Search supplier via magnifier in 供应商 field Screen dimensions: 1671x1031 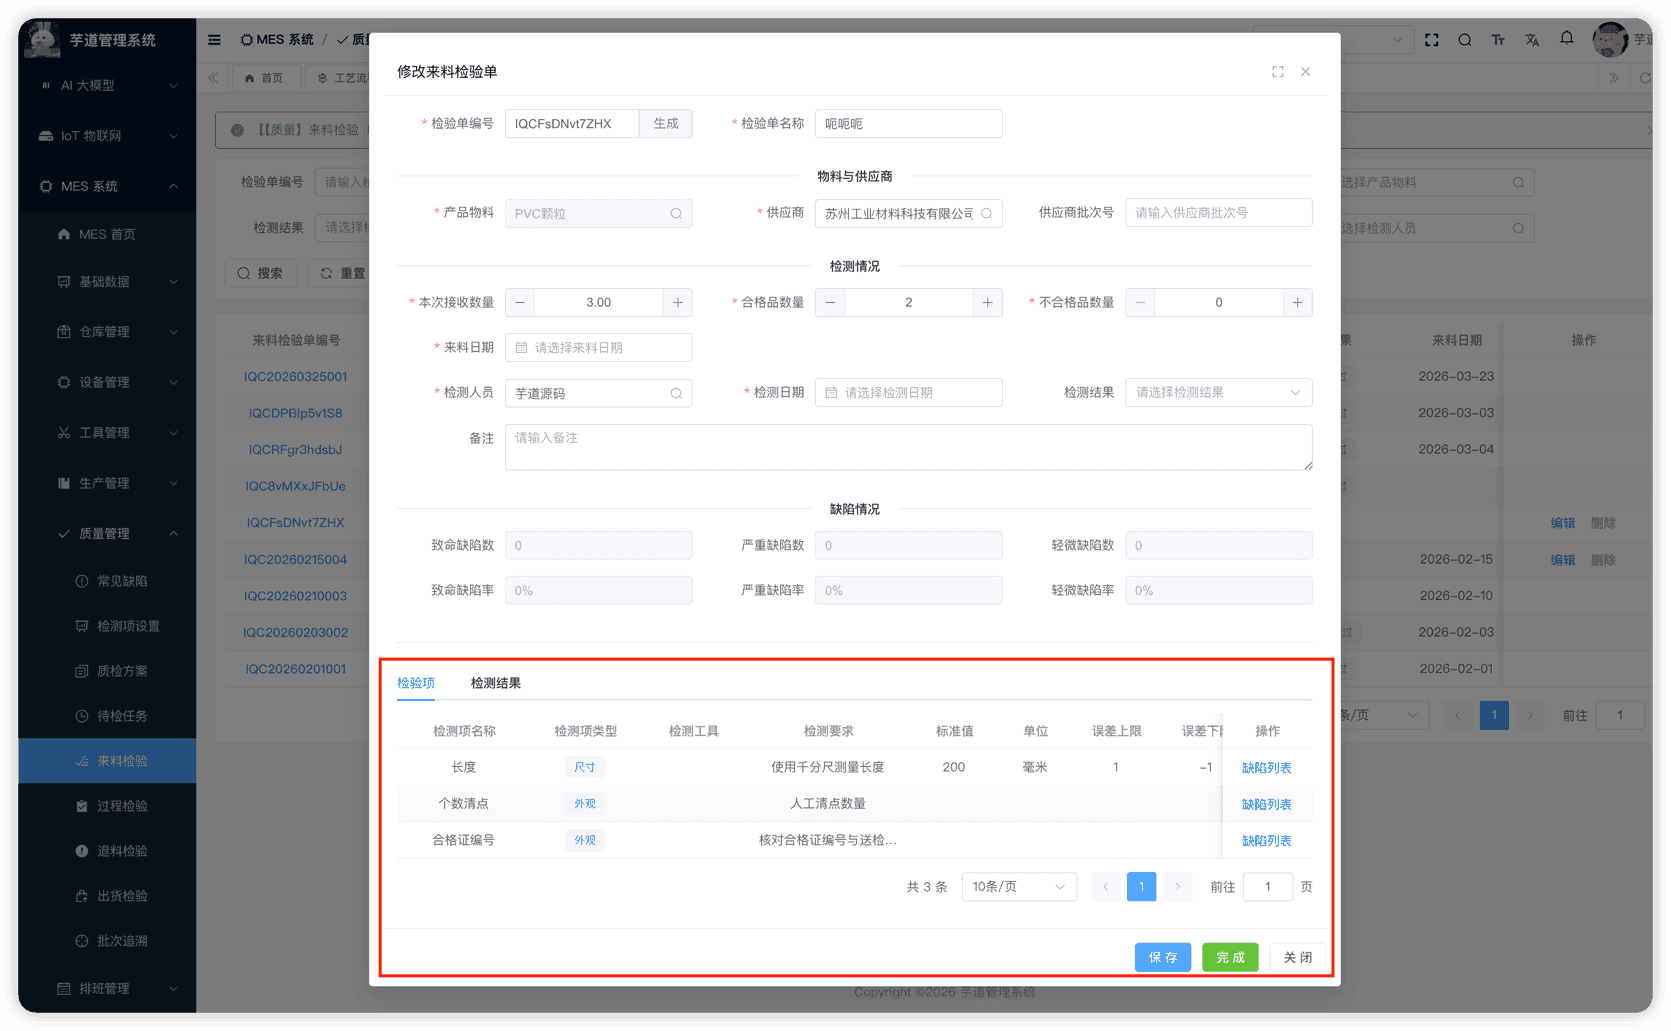(x=986, y=213)
